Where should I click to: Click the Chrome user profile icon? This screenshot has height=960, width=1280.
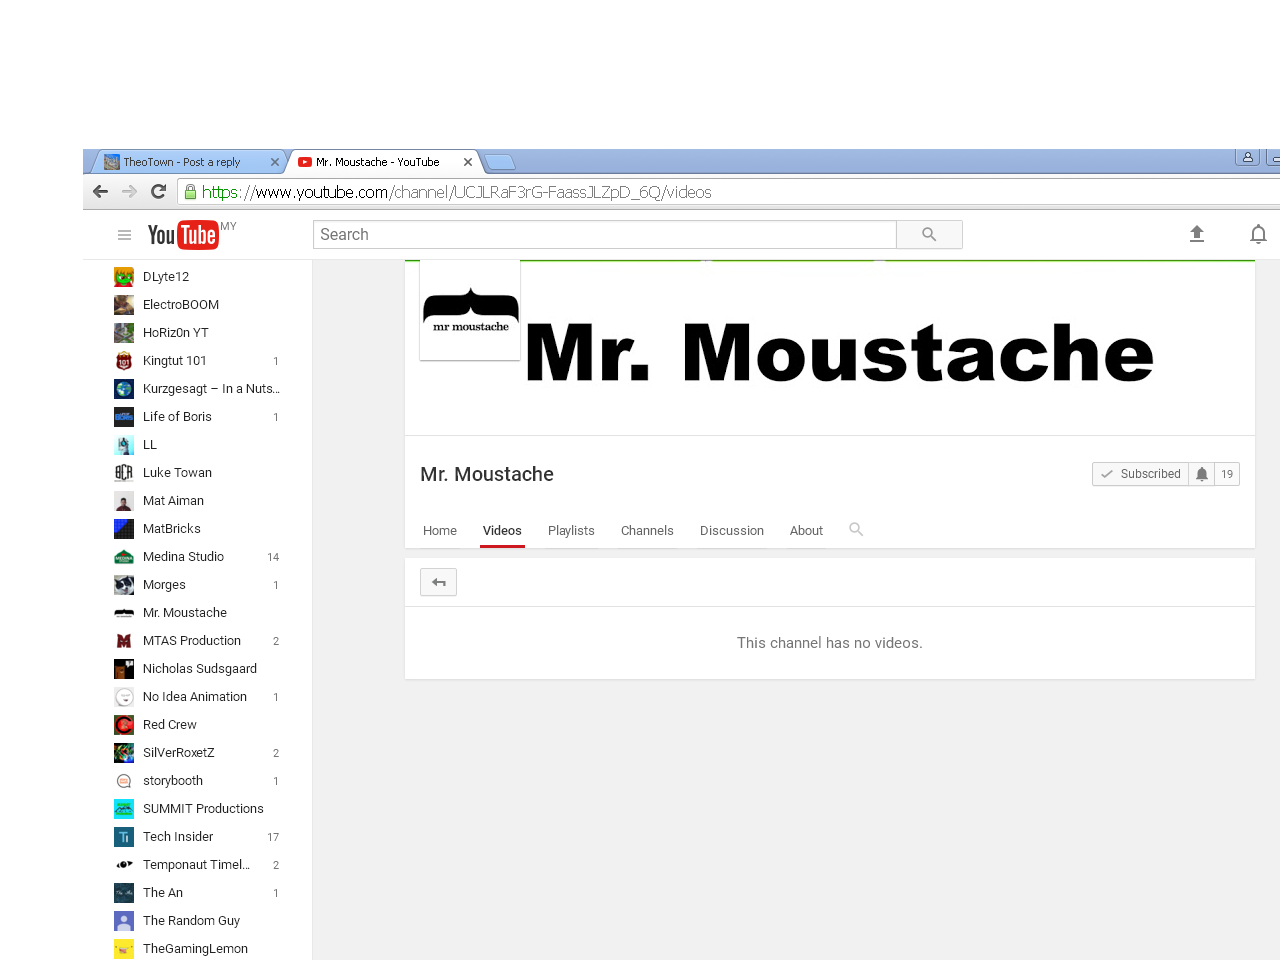tap(1247, 157)
